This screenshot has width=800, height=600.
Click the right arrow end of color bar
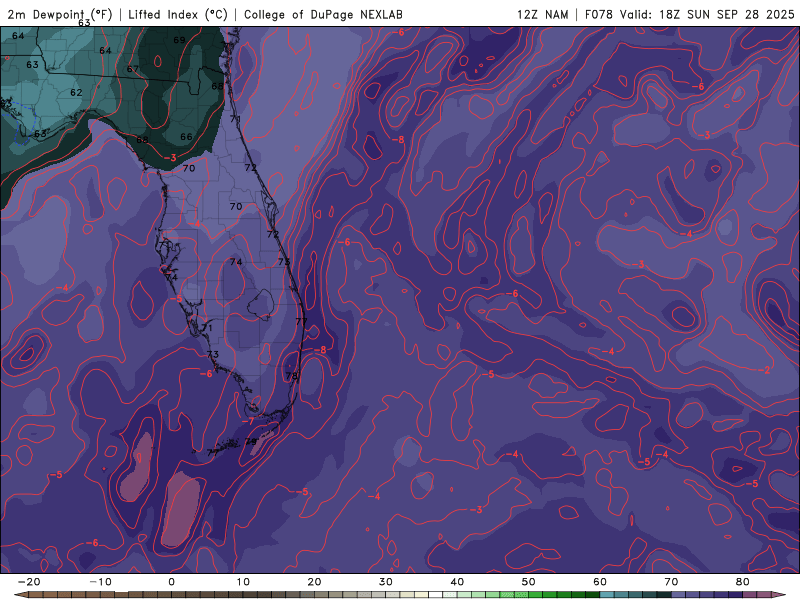point(780,595)
